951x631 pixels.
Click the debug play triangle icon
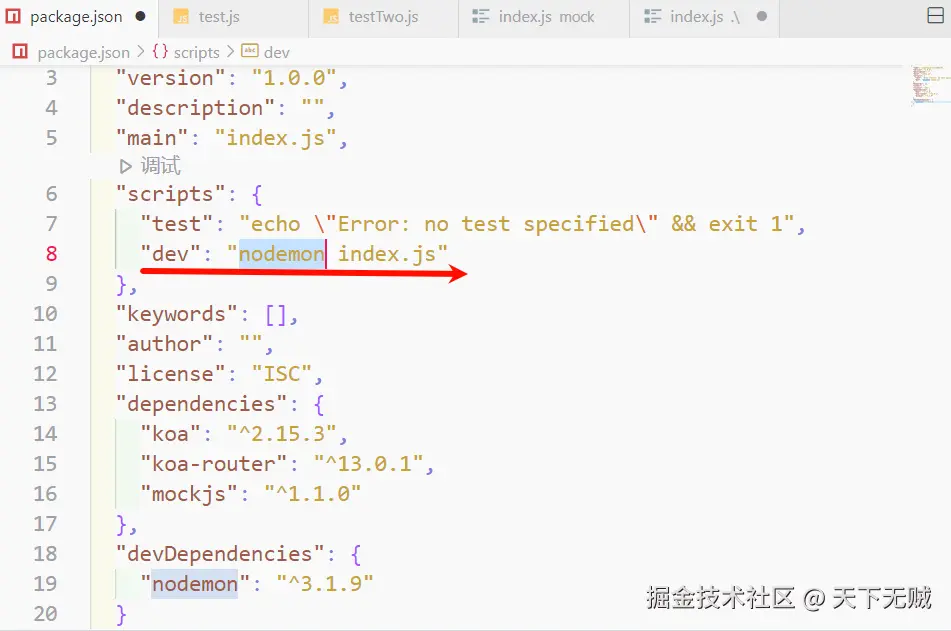tap(126, 166)
